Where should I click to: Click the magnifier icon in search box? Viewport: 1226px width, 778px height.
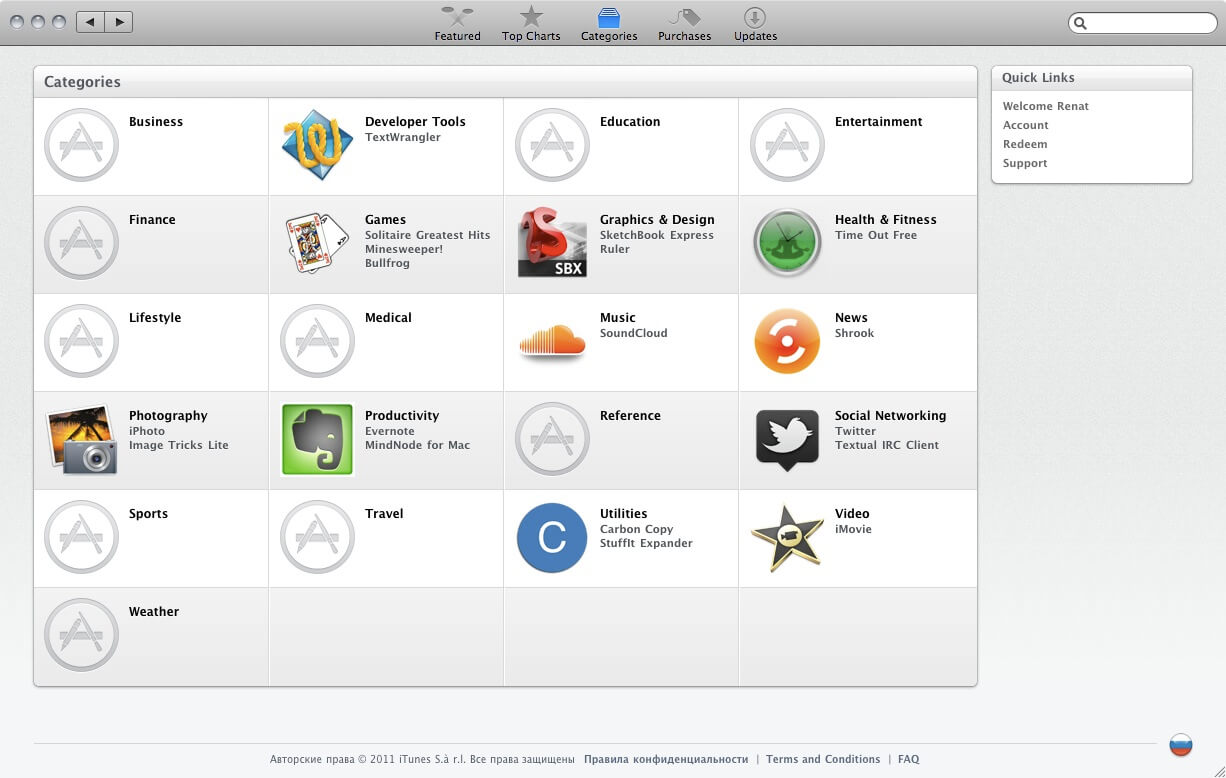pyautogui.click(x=1080, y=23)
